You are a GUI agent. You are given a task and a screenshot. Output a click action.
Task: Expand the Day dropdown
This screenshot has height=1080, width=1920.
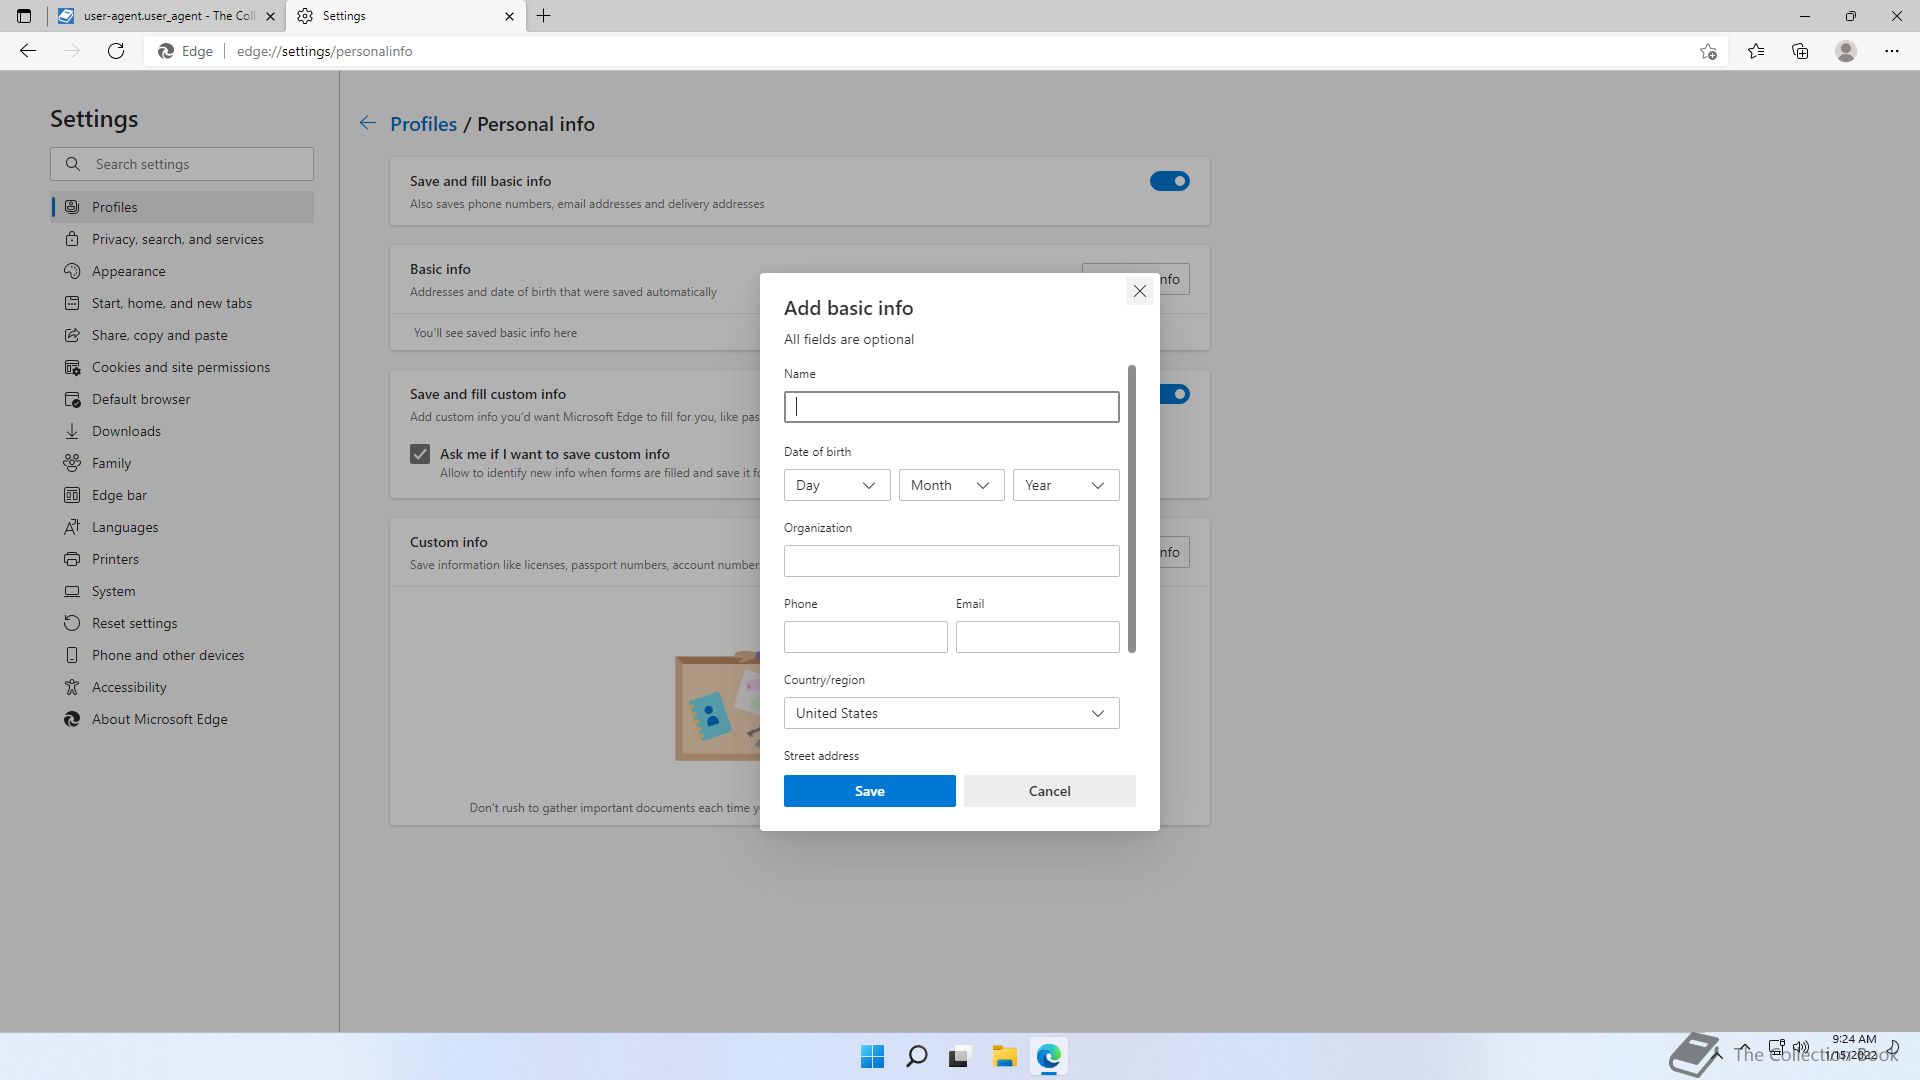836,485
